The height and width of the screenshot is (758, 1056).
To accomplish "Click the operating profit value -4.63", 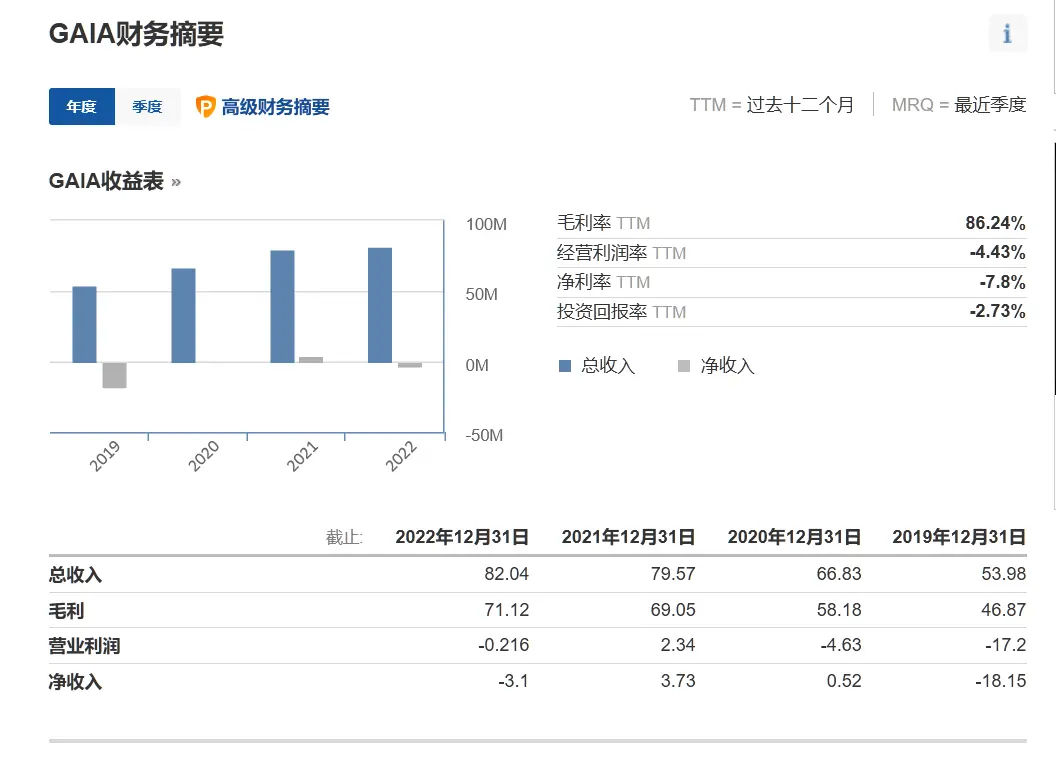I will [841, 645].
